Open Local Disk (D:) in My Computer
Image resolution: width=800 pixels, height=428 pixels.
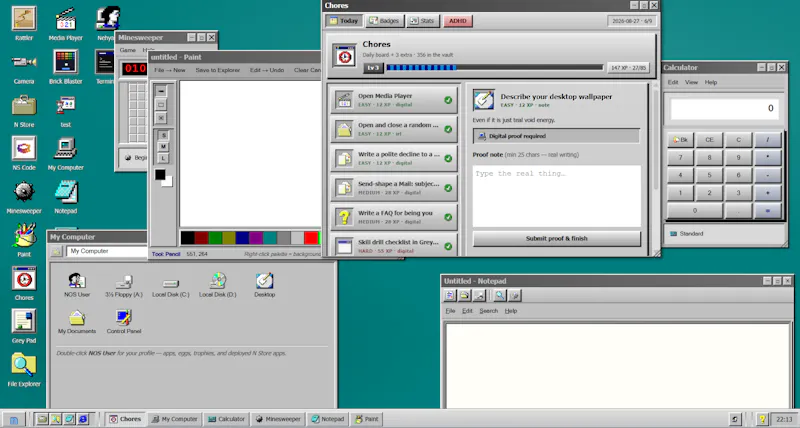pyautogui.click(x=218, y=285)
